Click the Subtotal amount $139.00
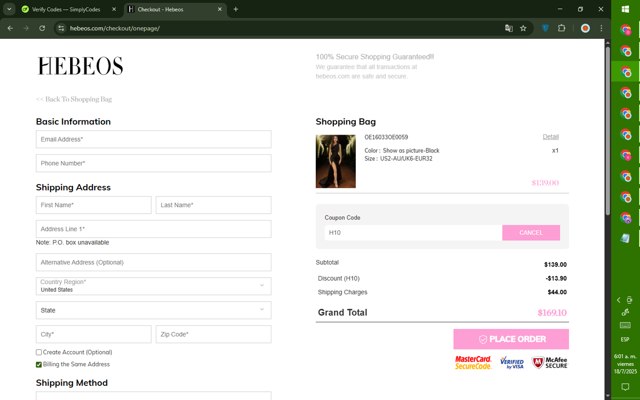Screen dimensions: 640x400 click(x=556, y=264)
